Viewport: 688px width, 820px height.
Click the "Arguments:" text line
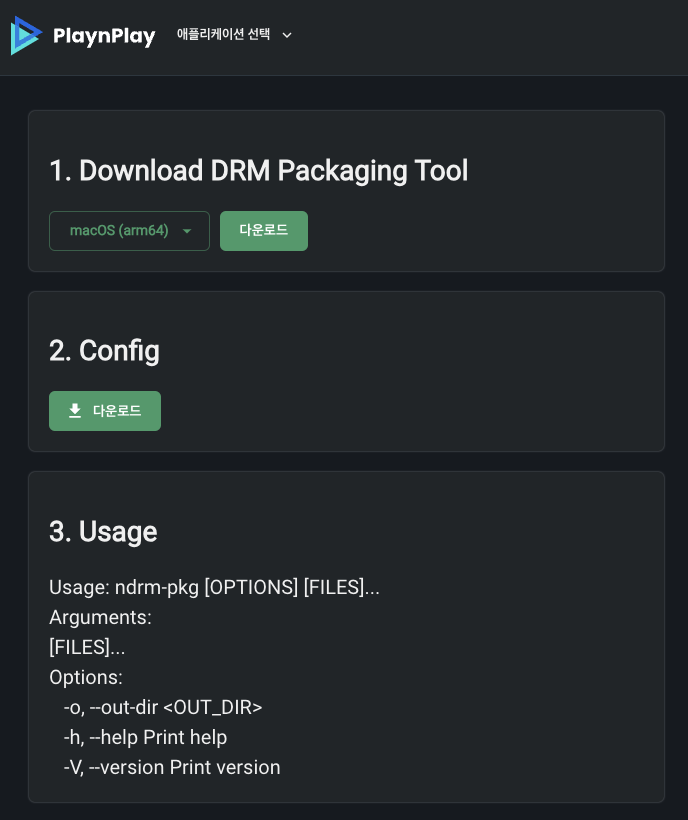pyautogui.click(x=100, y=617)
